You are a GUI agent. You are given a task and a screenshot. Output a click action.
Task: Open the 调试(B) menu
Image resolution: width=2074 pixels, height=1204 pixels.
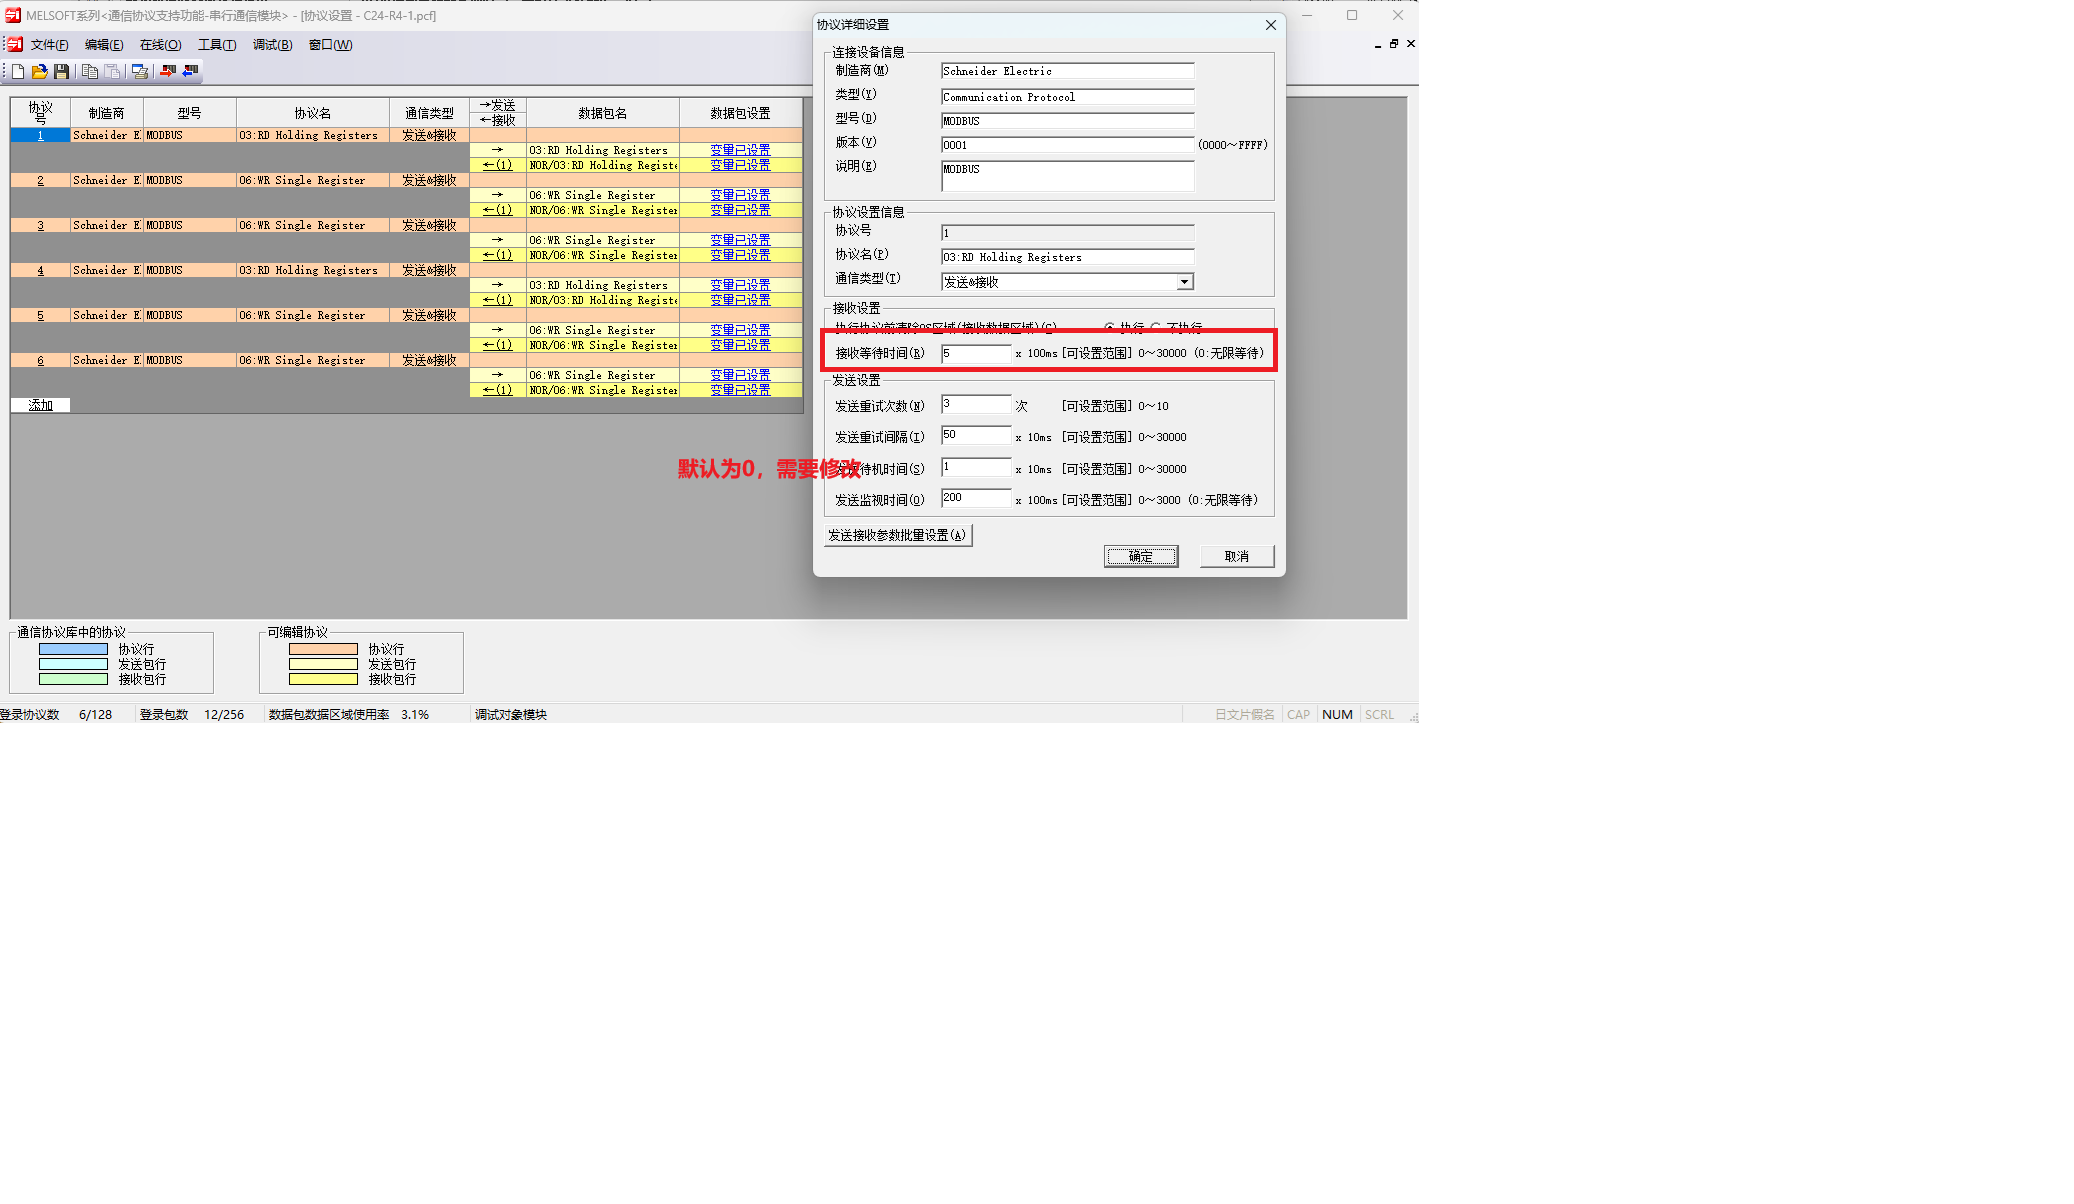click(272, 45)
